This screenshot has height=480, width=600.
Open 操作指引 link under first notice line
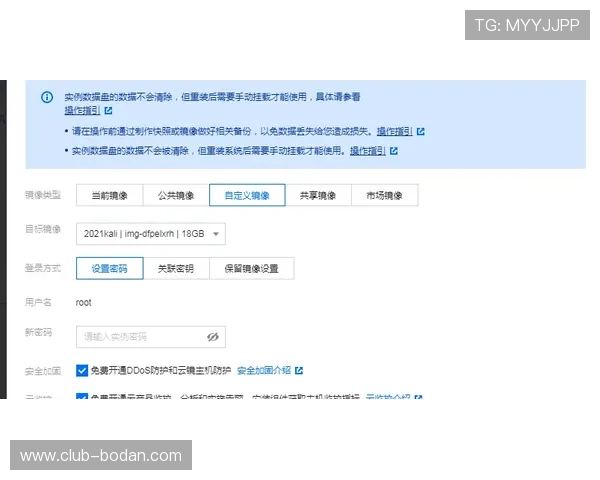[x=82, y=111]
